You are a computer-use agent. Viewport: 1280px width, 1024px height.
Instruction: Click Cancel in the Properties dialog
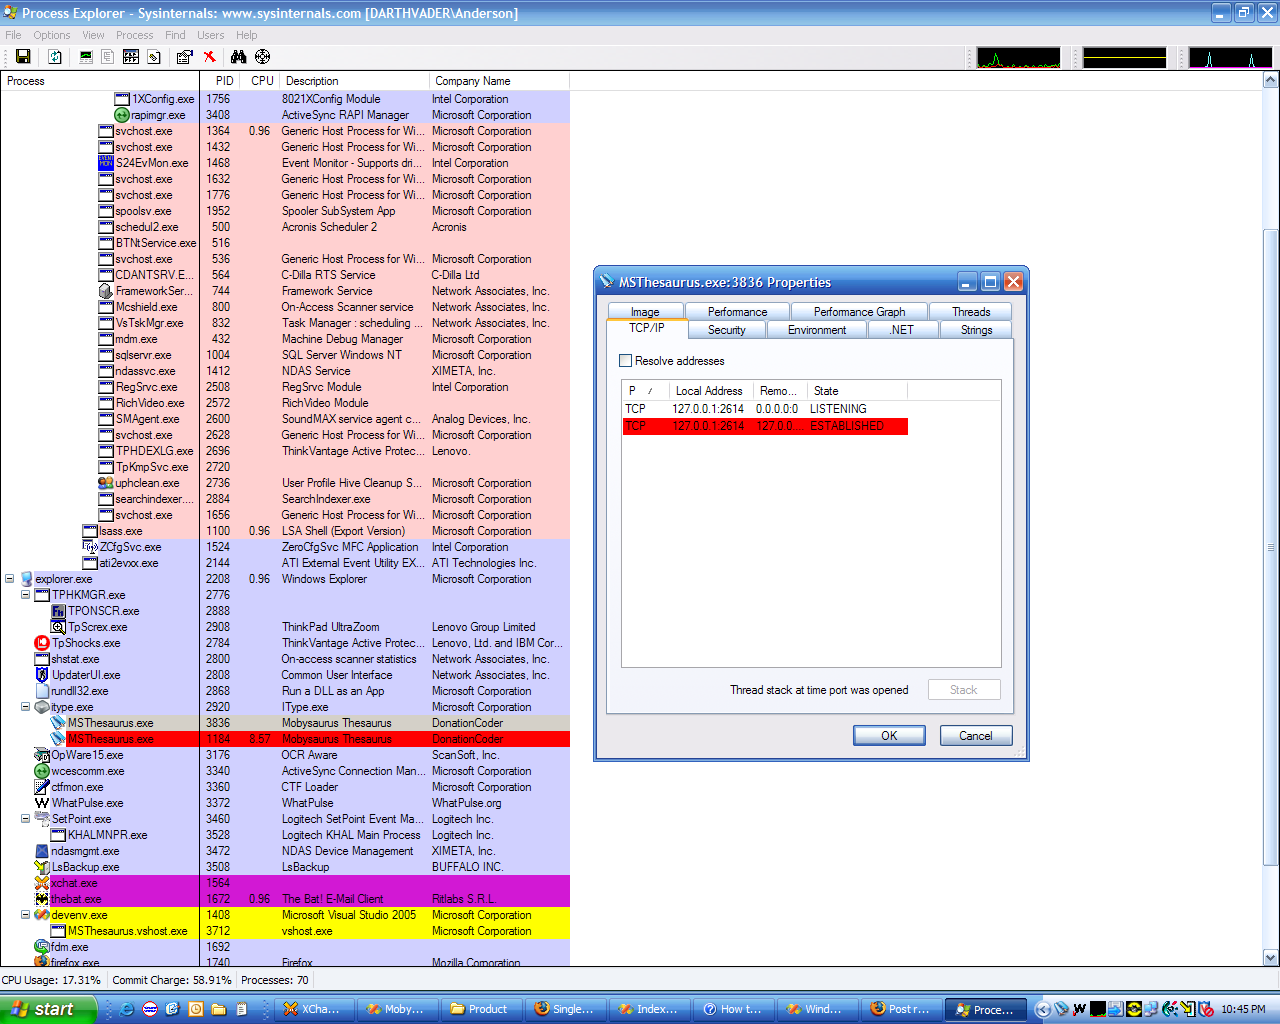(x=975, y=736)
